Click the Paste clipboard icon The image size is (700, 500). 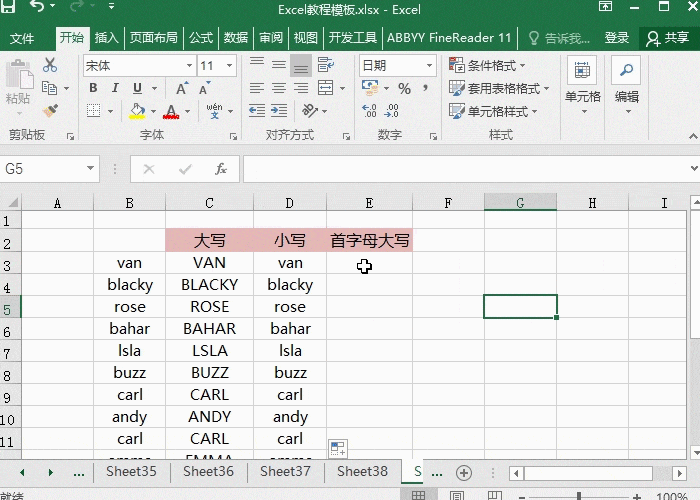[17, 80]
